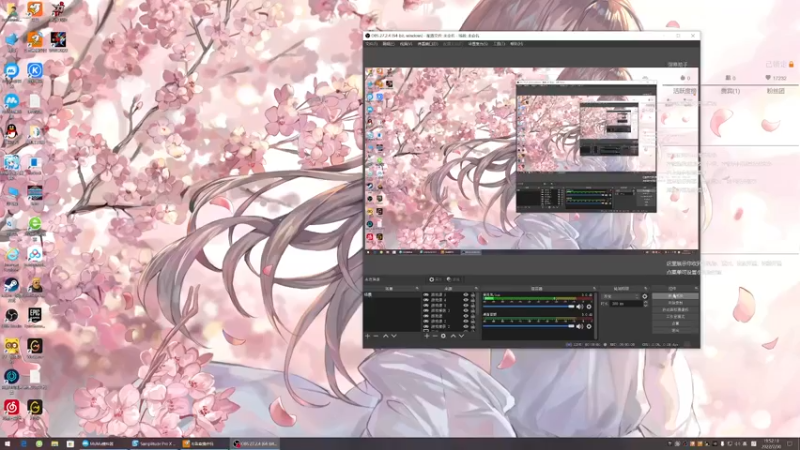This screenshot has height=450, width=800.
Task: Toggle the eye icon of the fourth source row
Action: pyautogui.click(x=465, y=311)
